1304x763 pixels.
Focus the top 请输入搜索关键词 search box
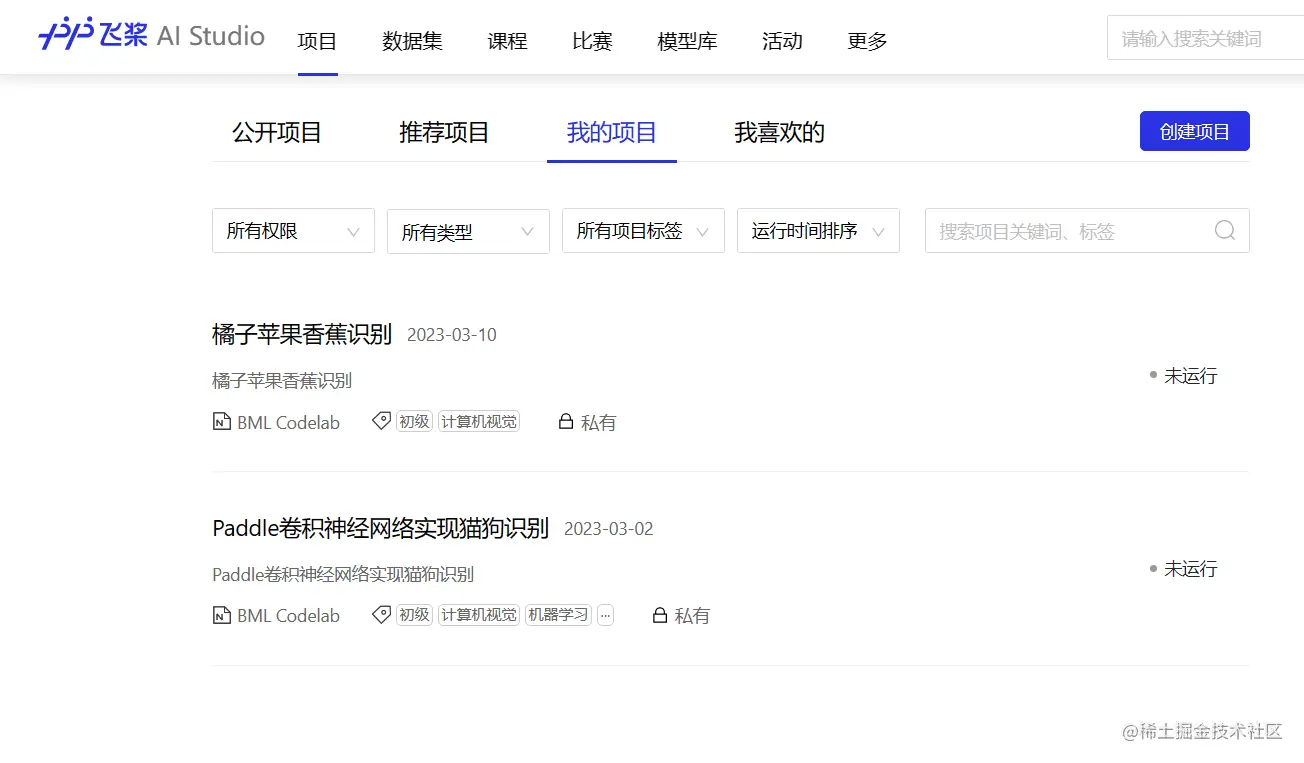[x=1205, y=39]
